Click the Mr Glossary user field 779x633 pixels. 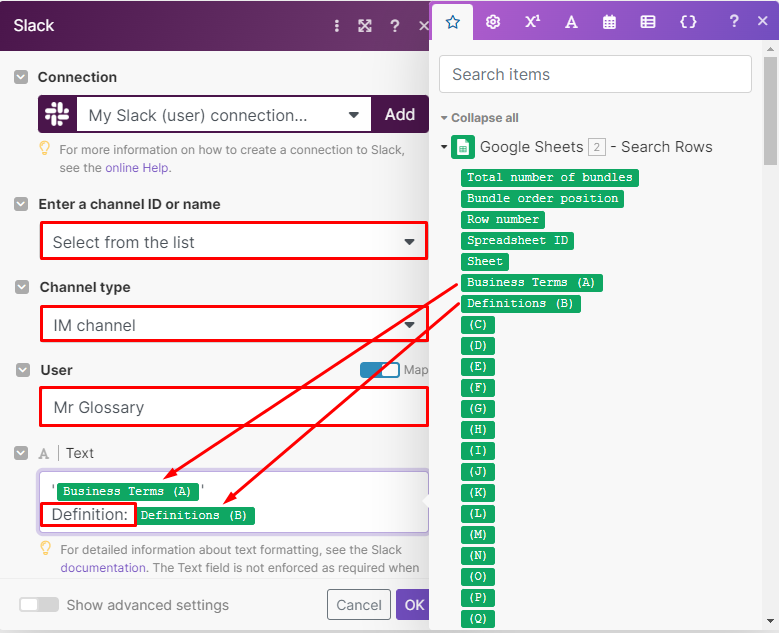pos(234,407)
